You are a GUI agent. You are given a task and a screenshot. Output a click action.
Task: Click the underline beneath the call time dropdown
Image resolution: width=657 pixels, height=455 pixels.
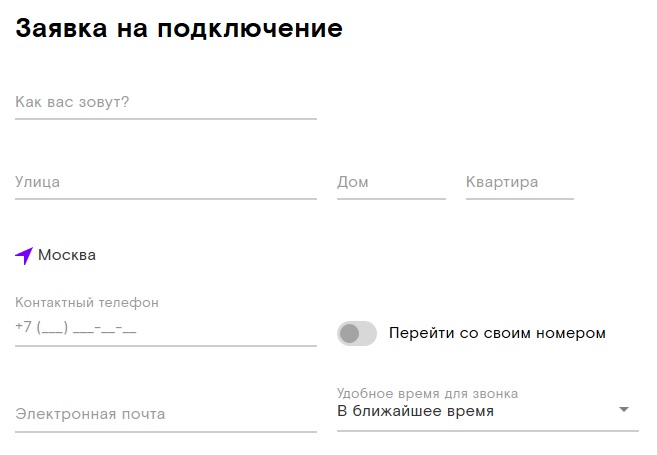point(487,431)
